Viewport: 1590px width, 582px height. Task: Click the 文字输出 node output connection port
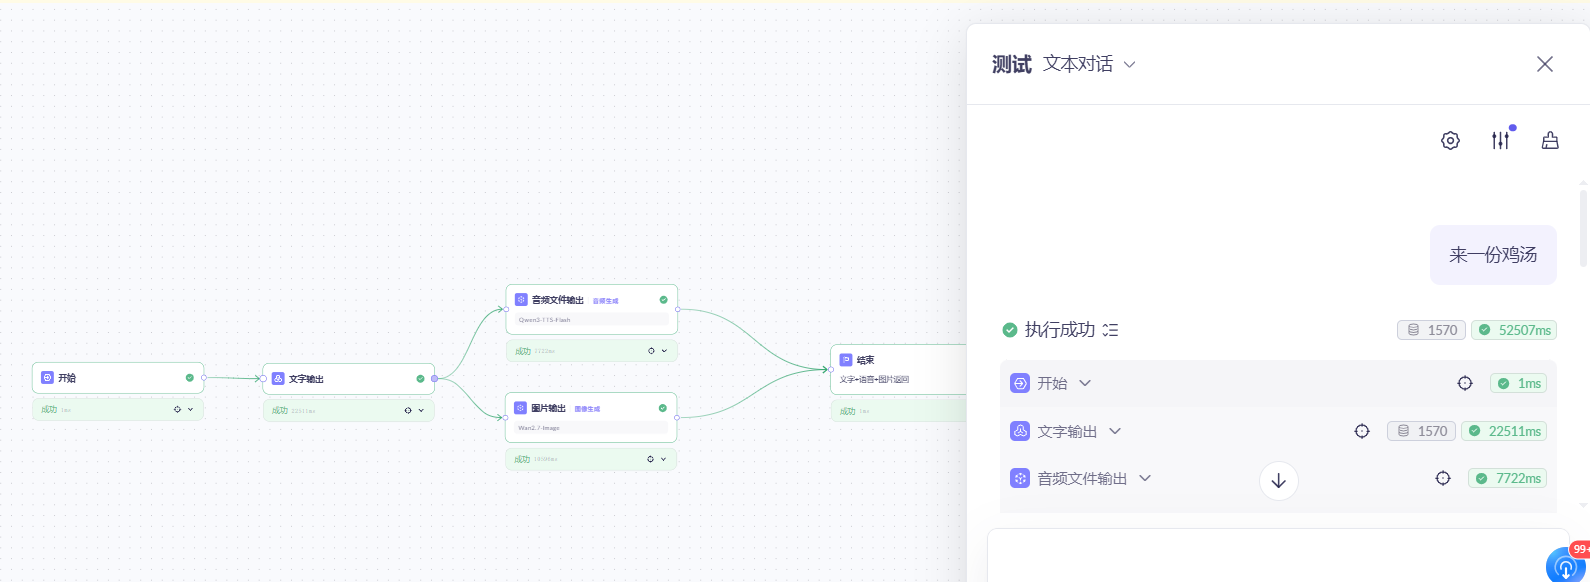point(434,379)
